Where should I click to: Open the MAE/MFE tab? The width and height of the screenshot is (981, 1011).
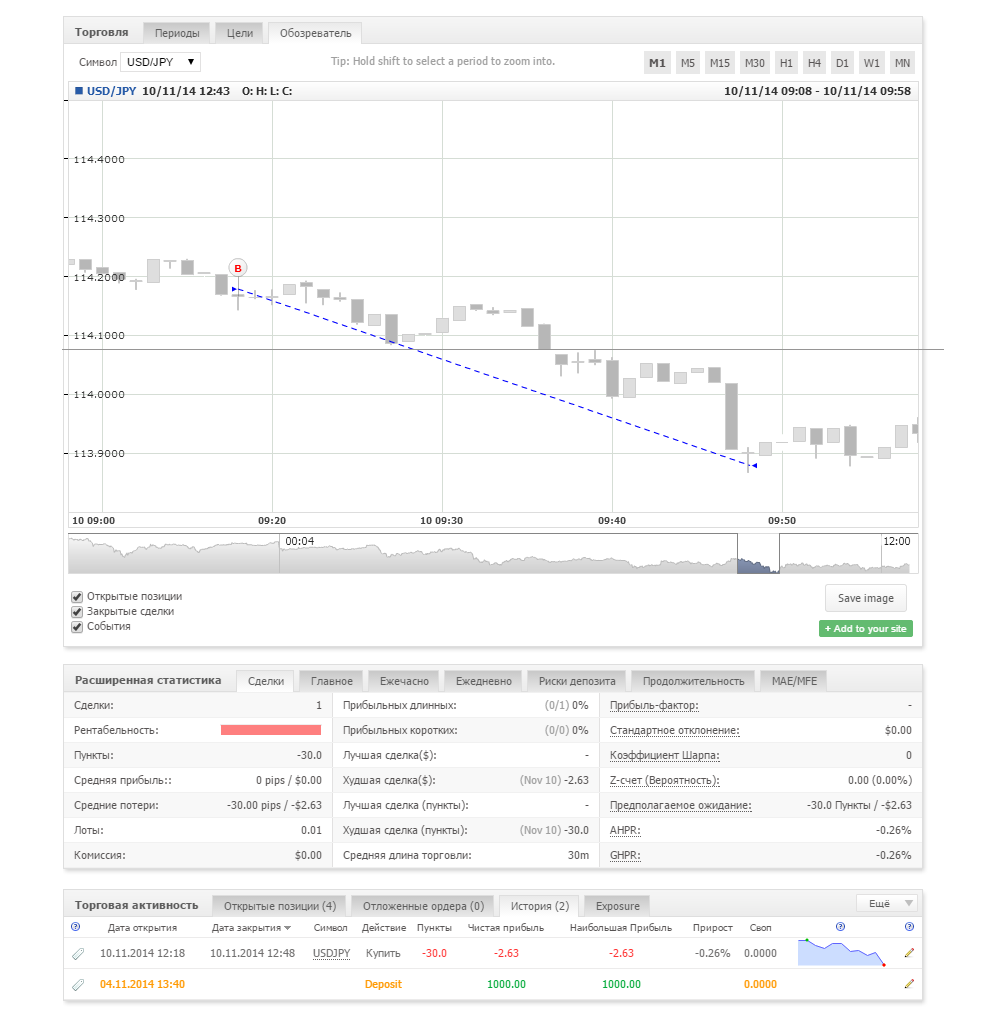pyautogui.click(x=794, y=681)
